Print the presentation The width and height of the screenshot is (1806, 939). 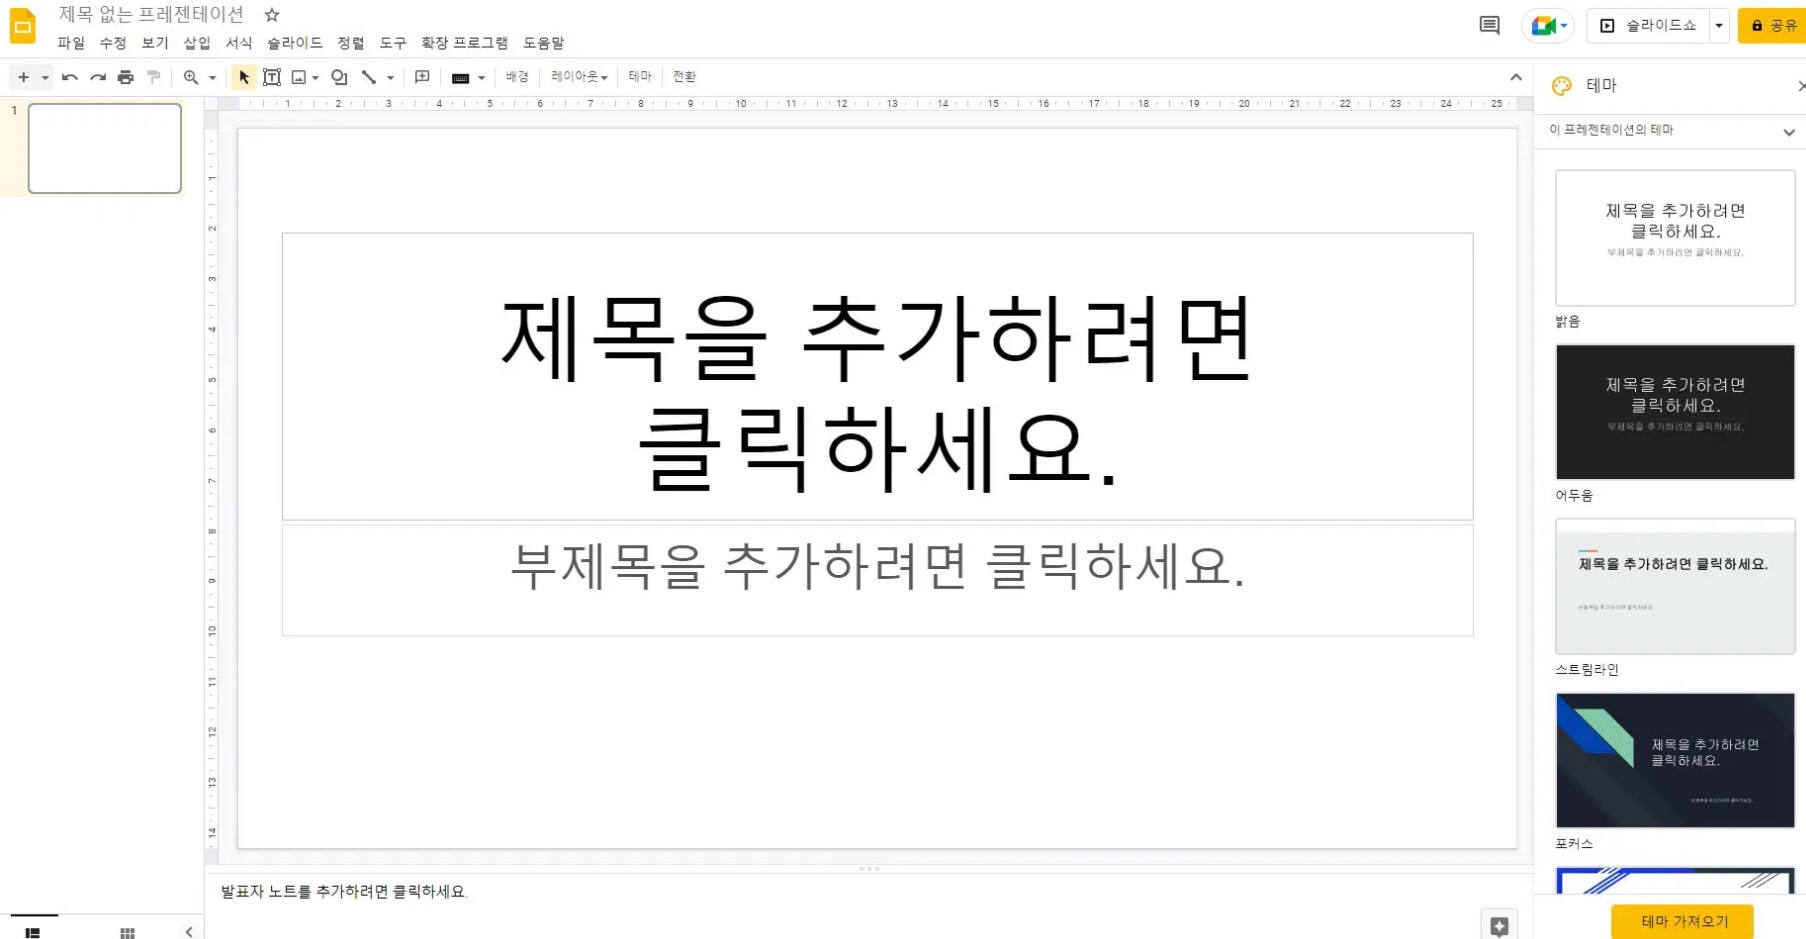125,77
